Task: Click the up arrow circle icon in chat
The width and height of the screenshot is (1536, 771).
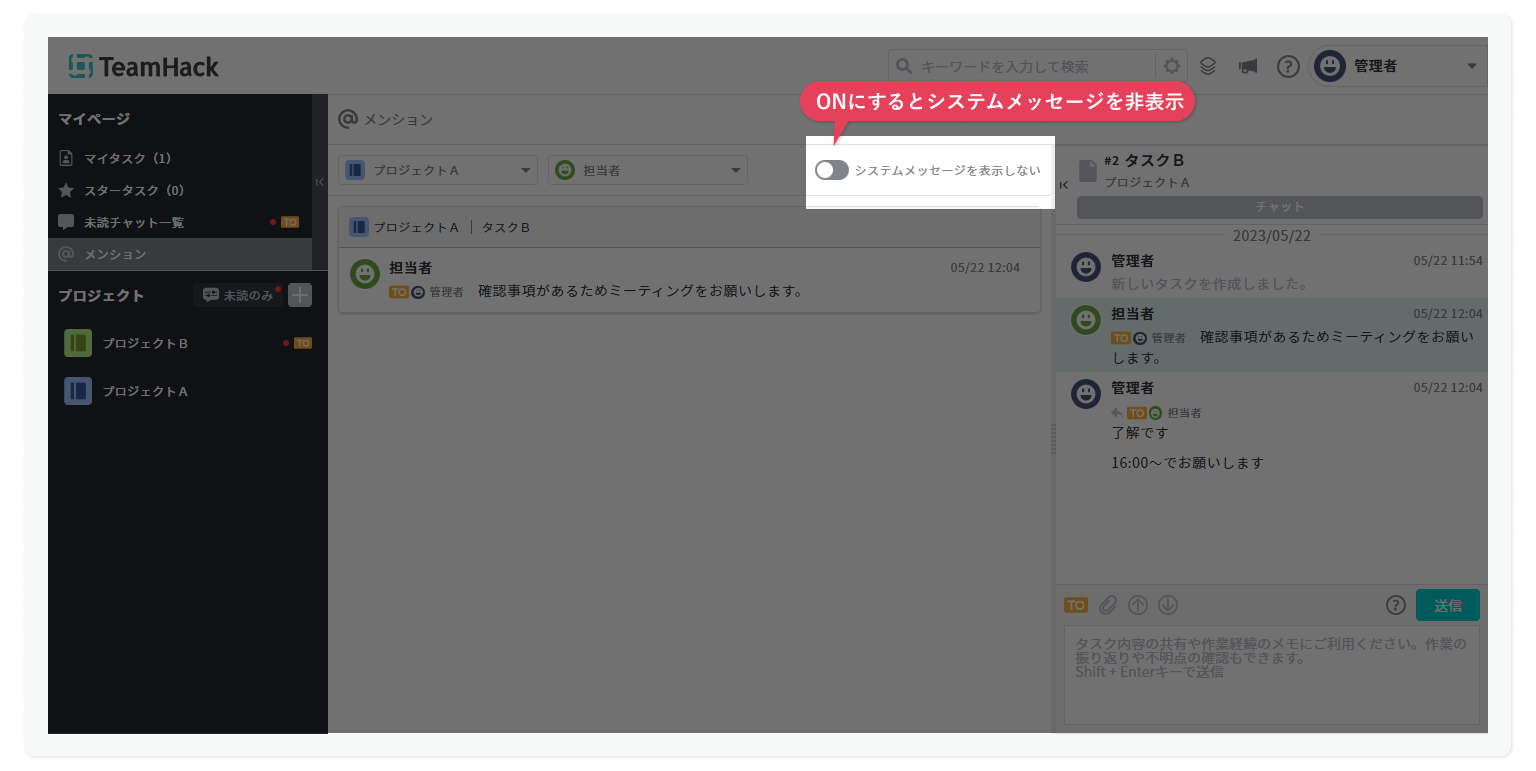Action: pos(1138,605)
